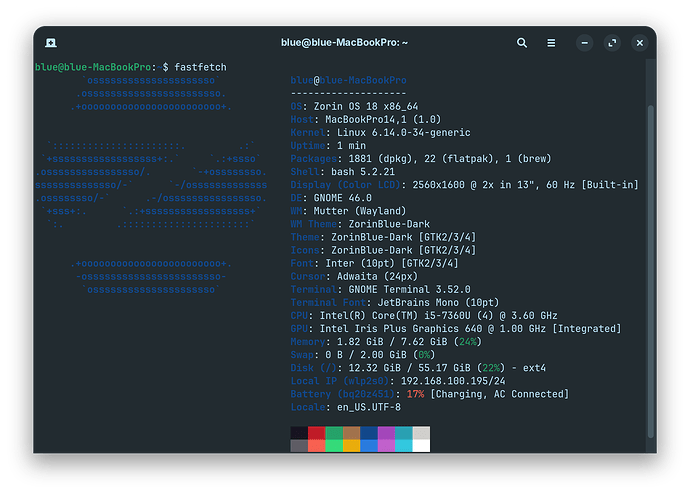The height and width of the screenshot is (493, 690).
Task: Click the dark navy blue color block
Action: (x=369, y=433)
